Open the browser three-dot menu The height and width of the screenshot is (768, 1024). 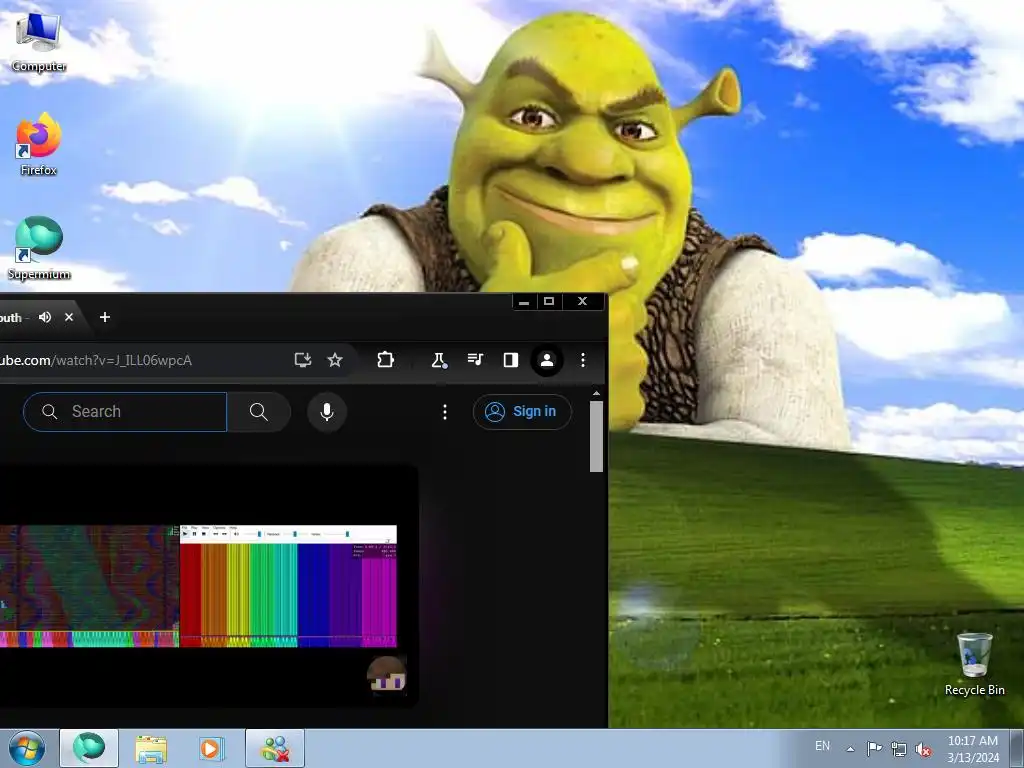pyautogui.click(x=583, y=360)
